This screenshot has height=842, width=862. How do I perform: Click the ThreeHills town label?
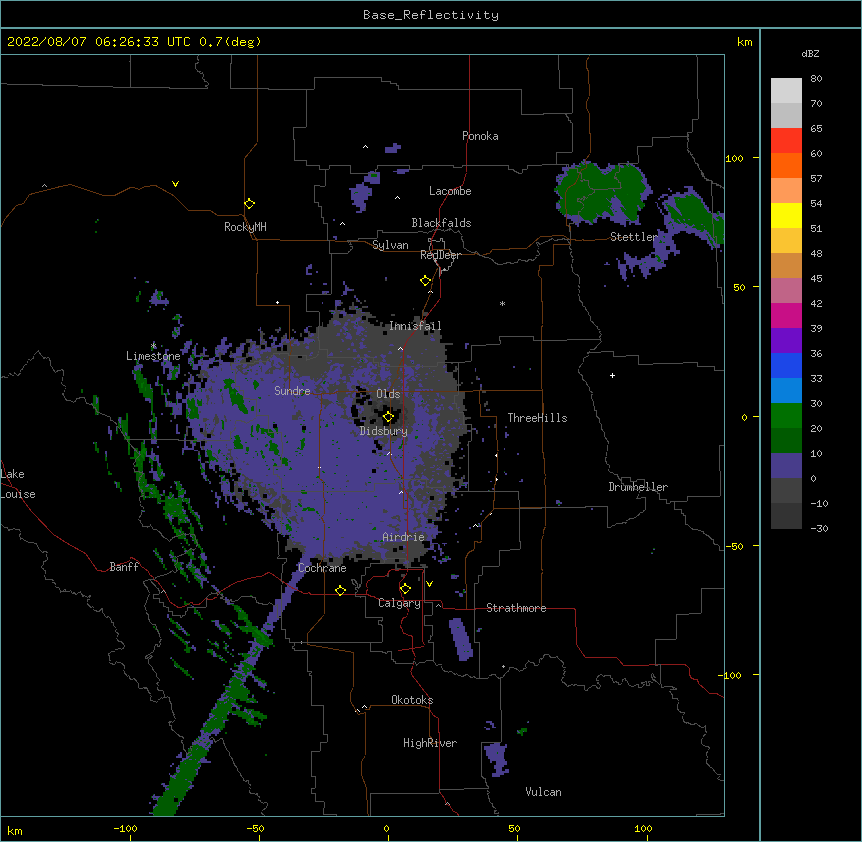(537, 418)
